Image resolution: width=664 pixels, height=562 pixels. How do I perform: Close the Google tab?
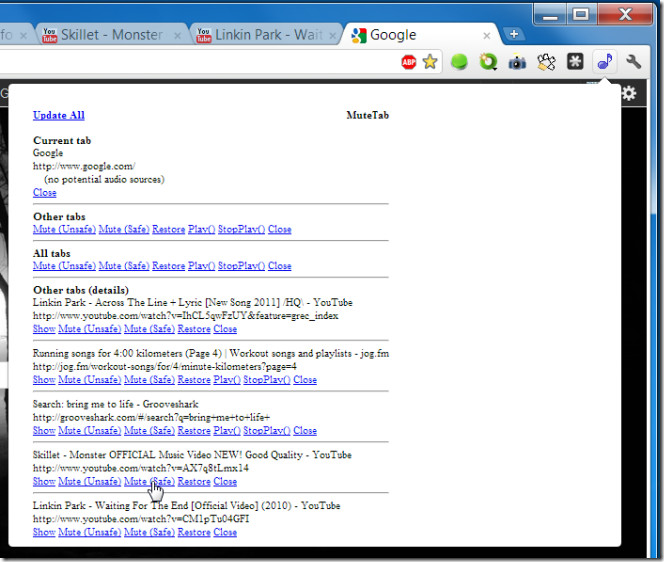[487, 36]
